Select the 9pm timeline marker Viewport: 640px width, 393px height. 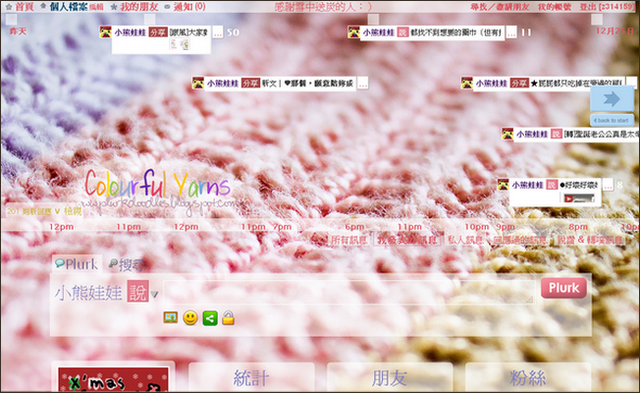point(505,227)
